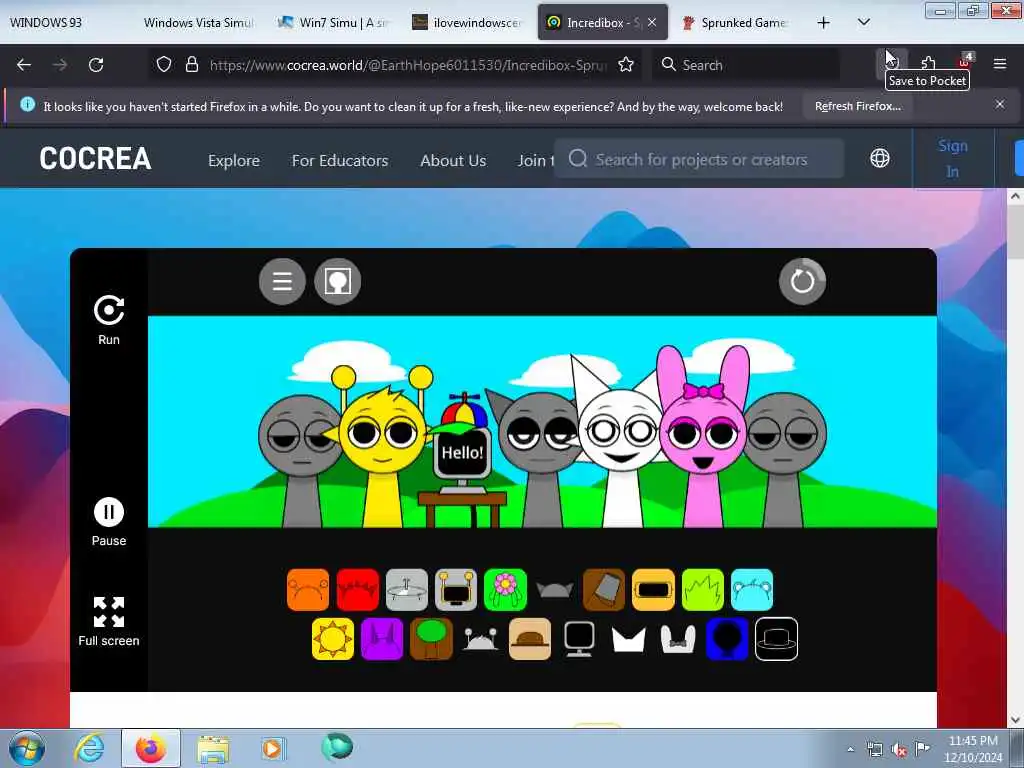Open the About Us page
The image size is (1024, 768).
(x=453, y=160)
